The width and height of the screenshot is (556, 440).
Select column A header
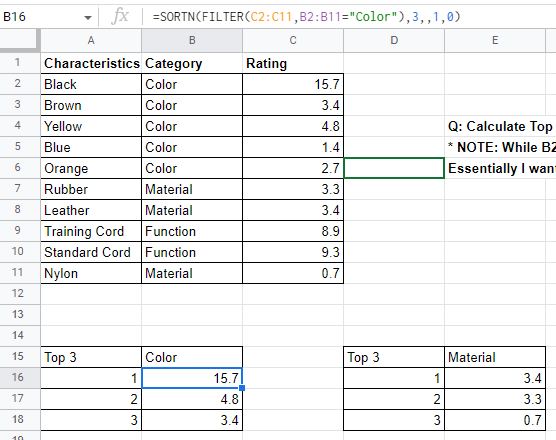tap(91, 40)
